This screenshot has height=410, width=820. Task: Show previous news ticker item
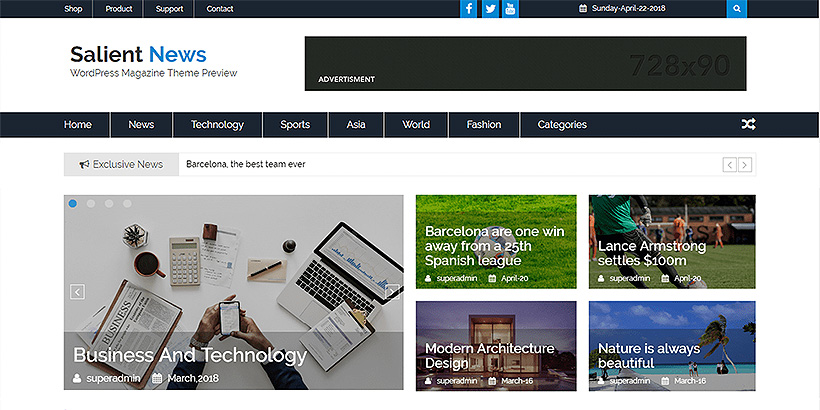click(730, 165)
